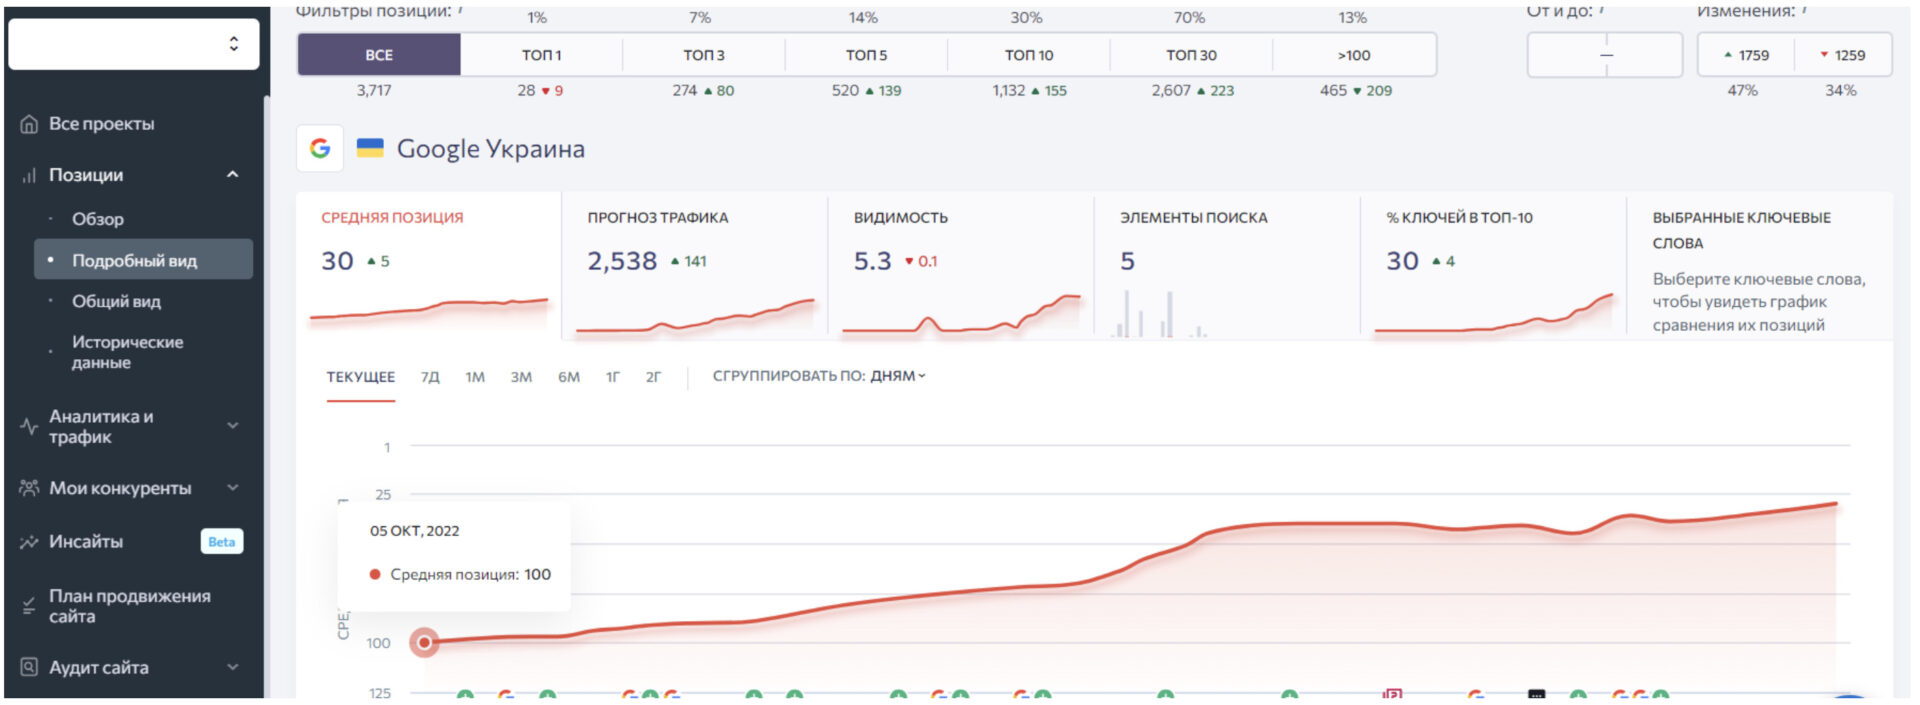Click the bar chart icon beside Позиции
Viewport: 1920px width, 705px height.
click(x=29, y=175)
